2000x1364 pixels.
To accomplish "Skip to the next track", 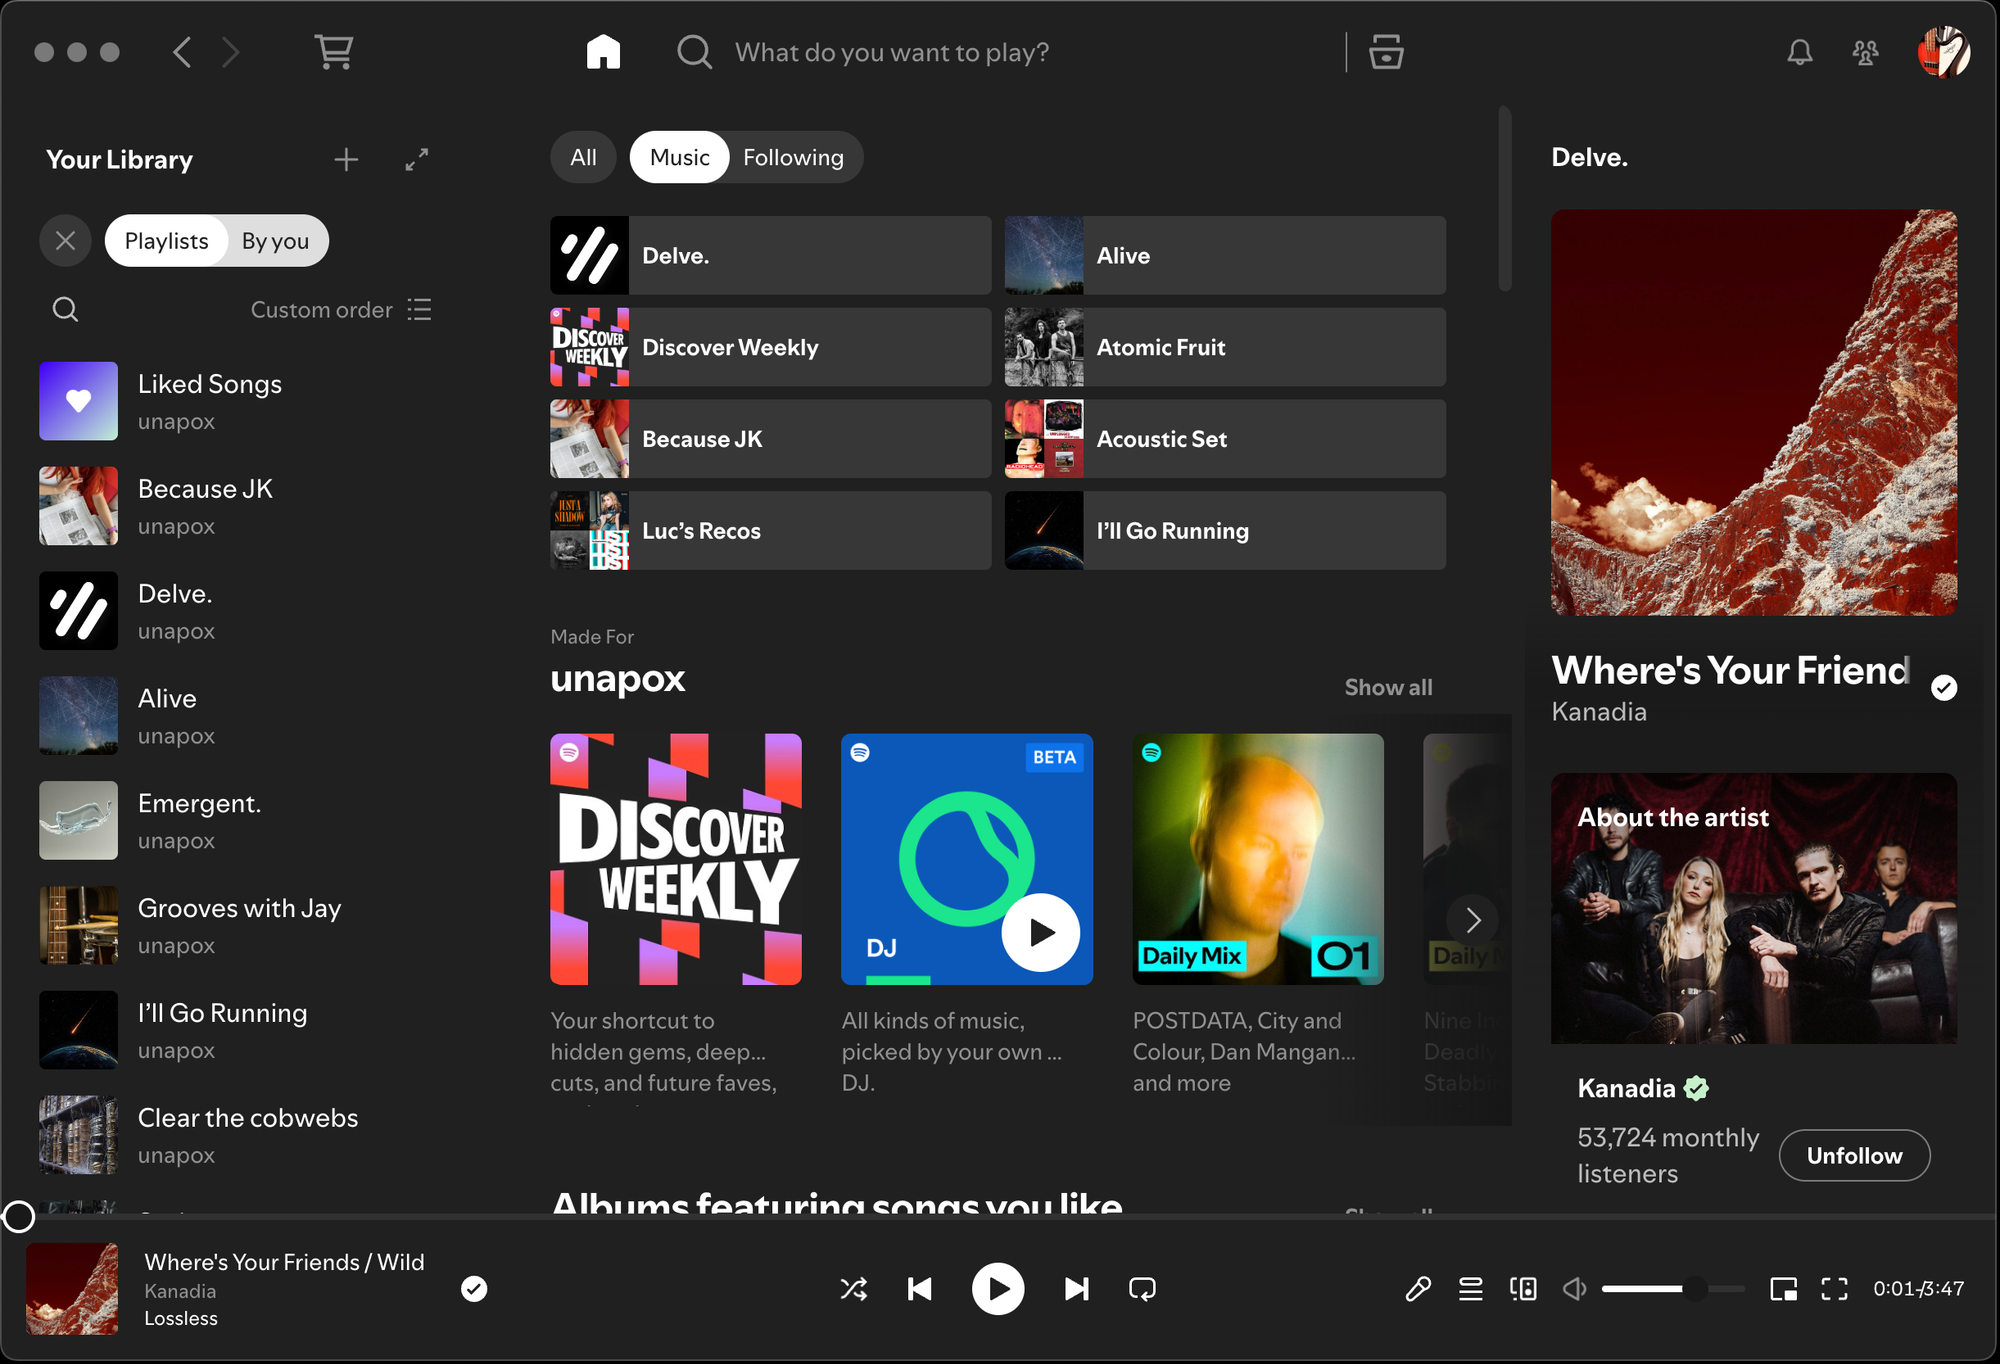I will click(x=1076, y=1289).
